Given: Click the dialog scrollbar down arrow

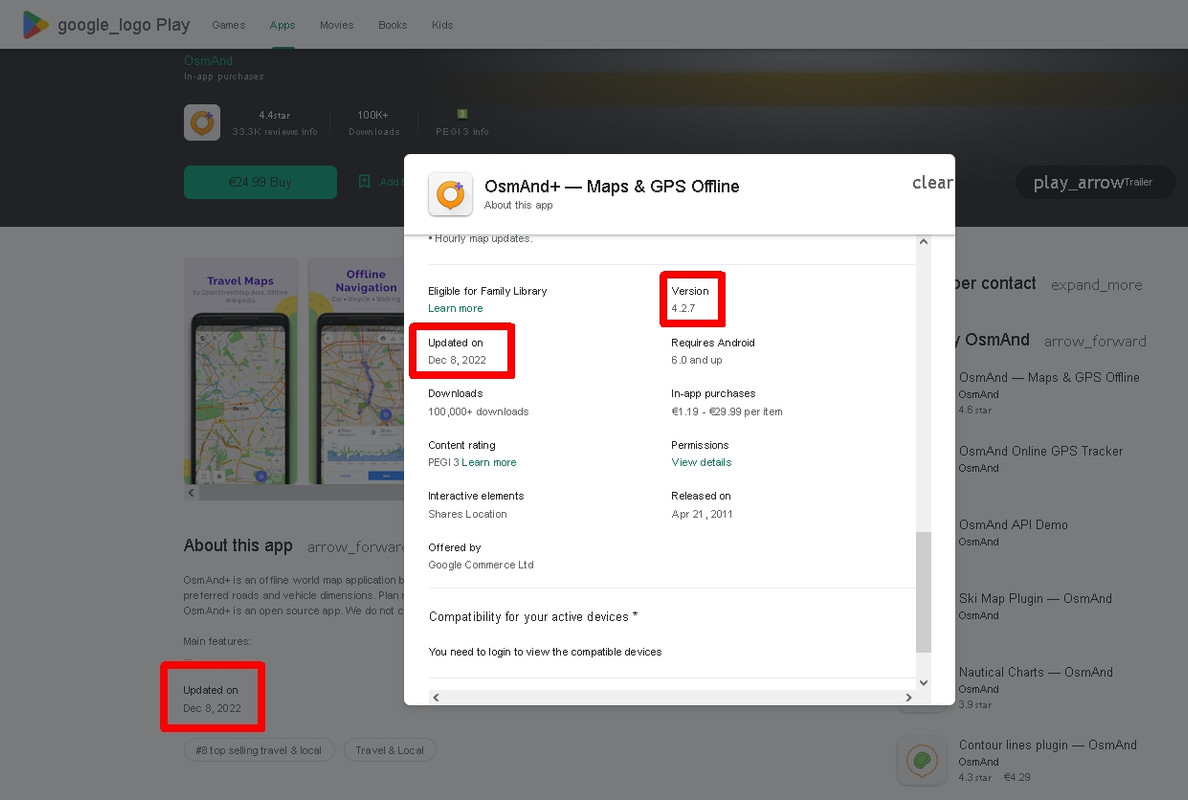Looking at the screenshot, I should click(x=924, y=683).
